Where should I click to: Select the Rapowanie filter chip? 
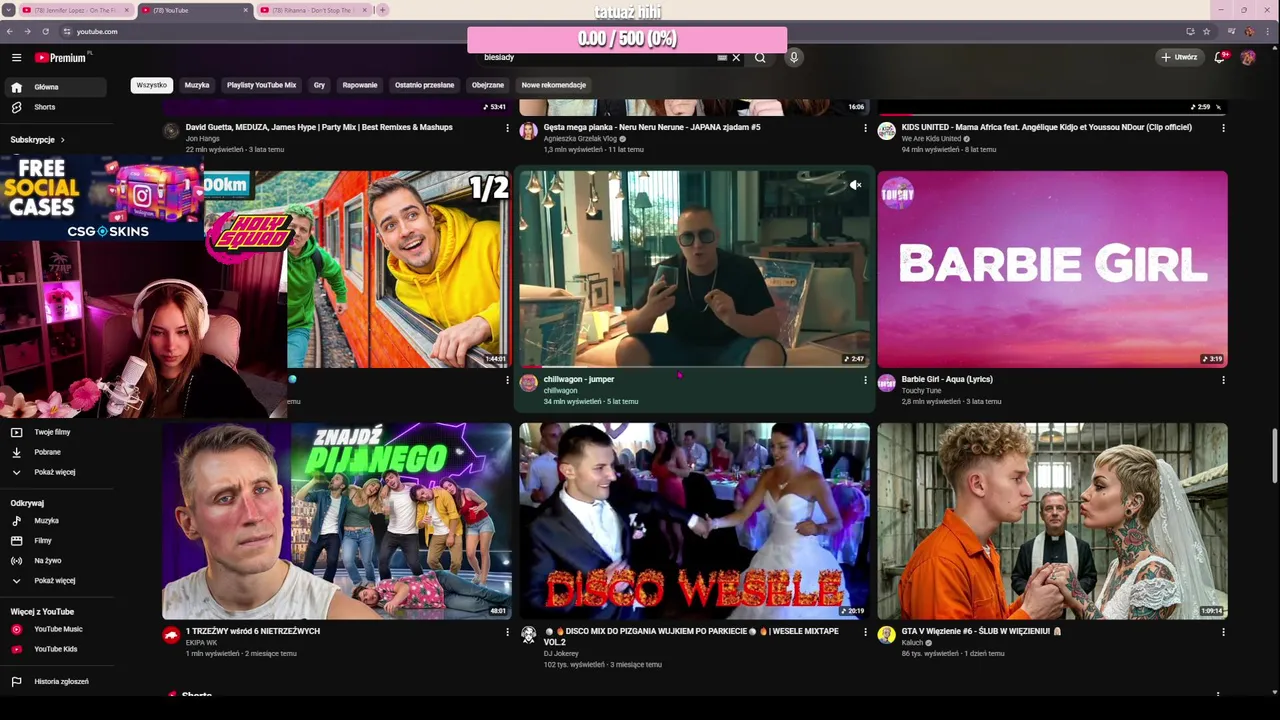(x=360, y=85)
